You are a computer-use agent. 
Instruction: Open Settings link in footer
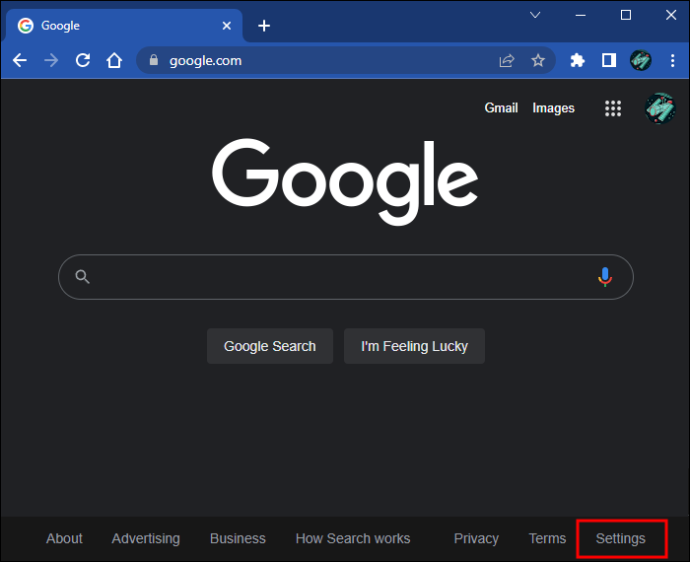tap(620, 538)
